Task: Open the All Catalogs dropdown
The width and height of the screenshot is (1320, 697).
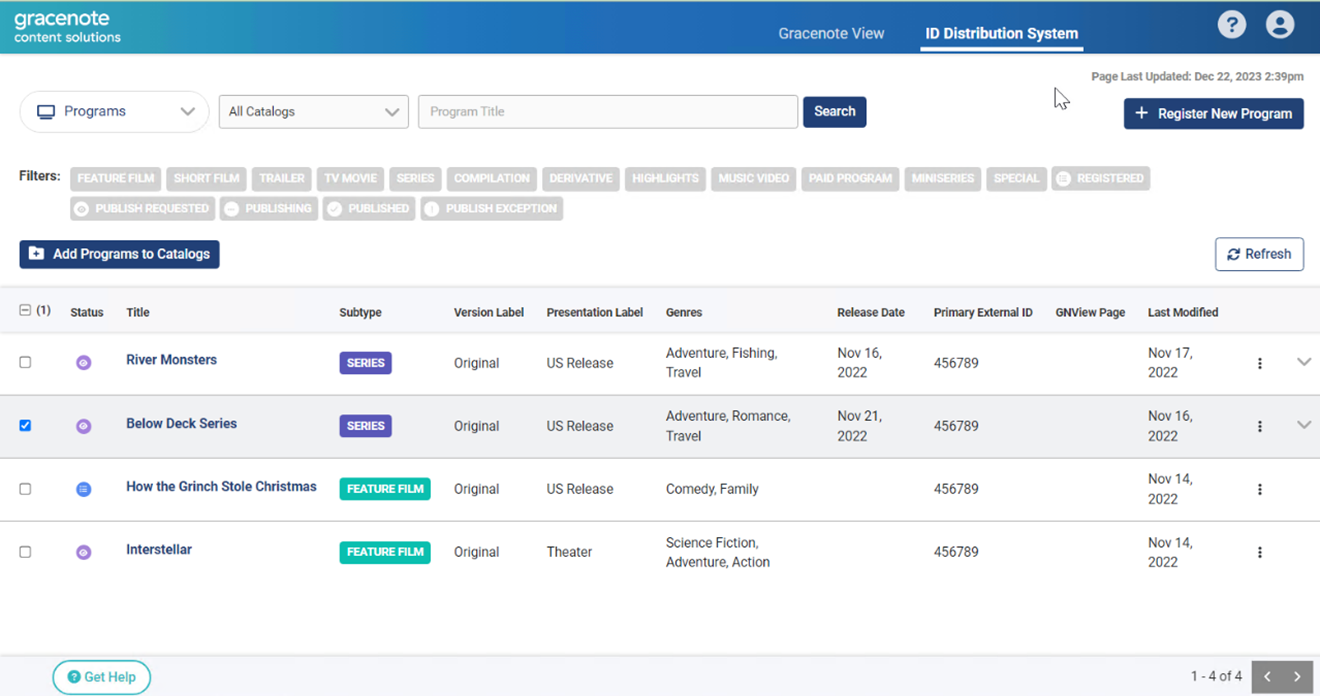Action: [313, 112]
